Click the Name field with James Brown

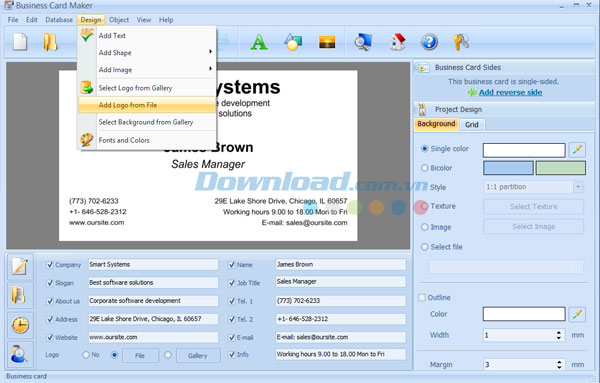click(341, 264)
